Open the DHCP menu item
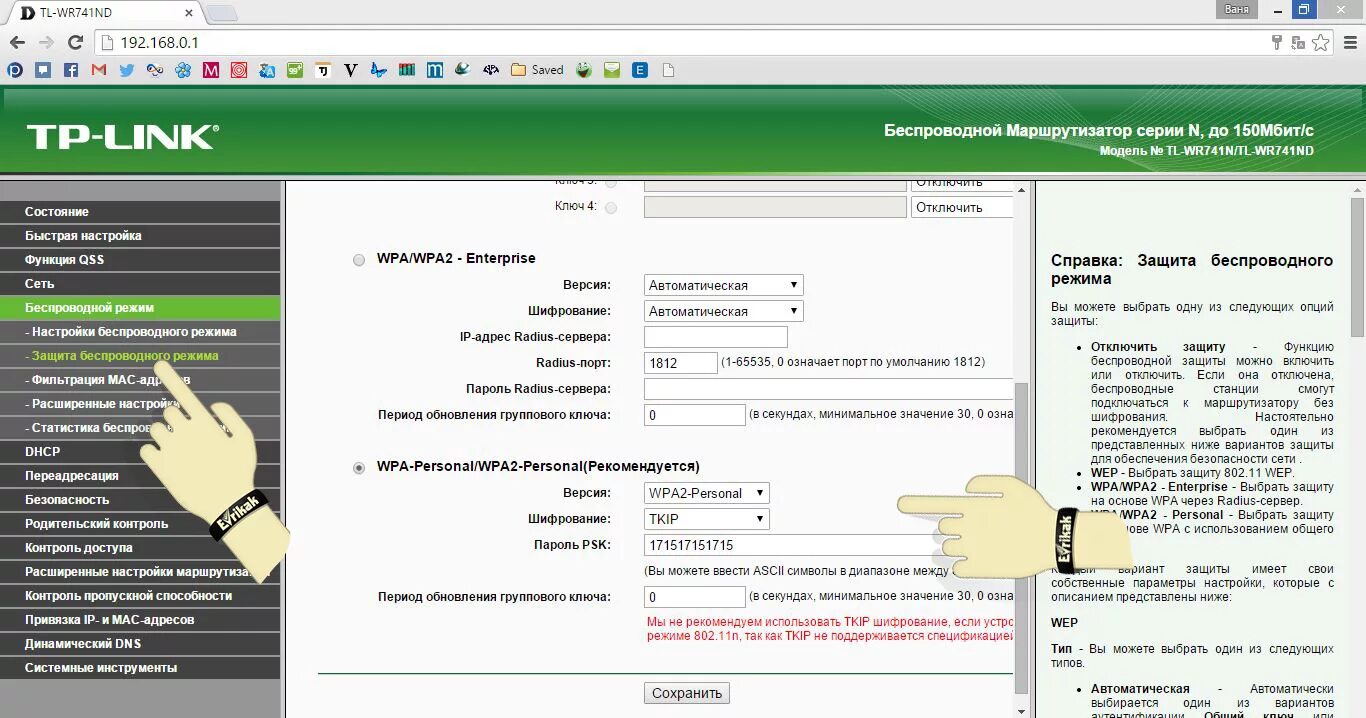Image resolution: width=1366 pixels, height=718 pixels. pos(140,452)
